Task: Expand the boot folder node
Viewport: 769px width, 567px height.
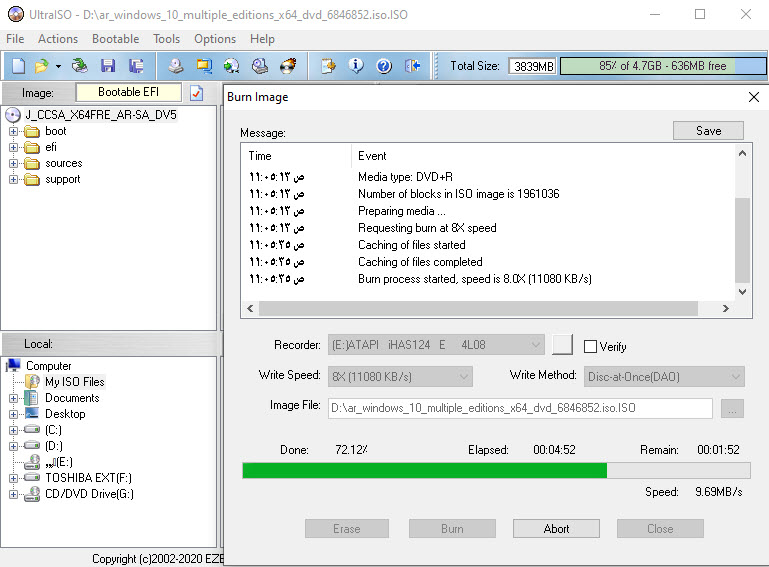Action: (13, 131)
